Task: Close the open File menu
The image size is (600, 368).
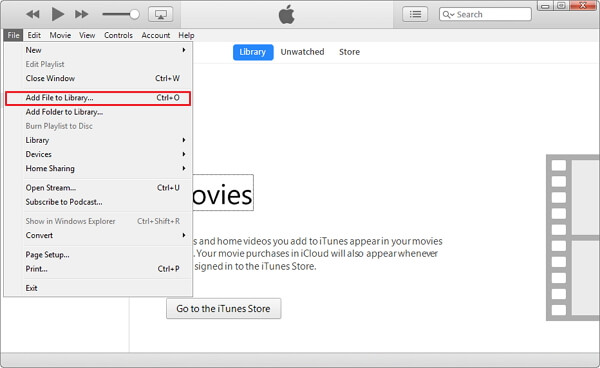Action: point(13,35)
